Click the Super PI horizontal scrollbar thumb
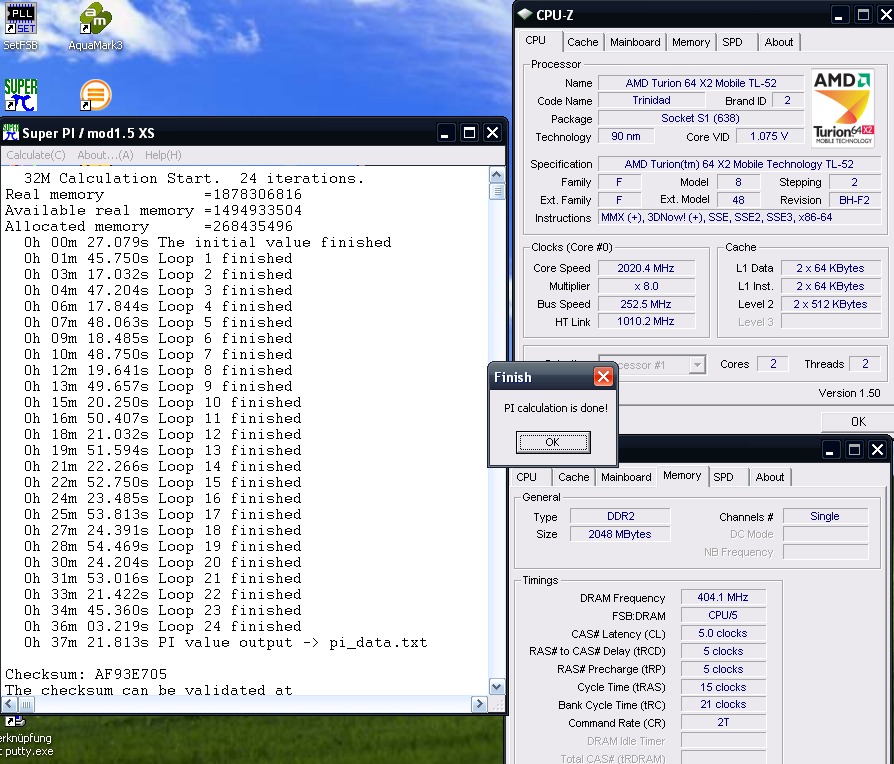 click(26, 704)
